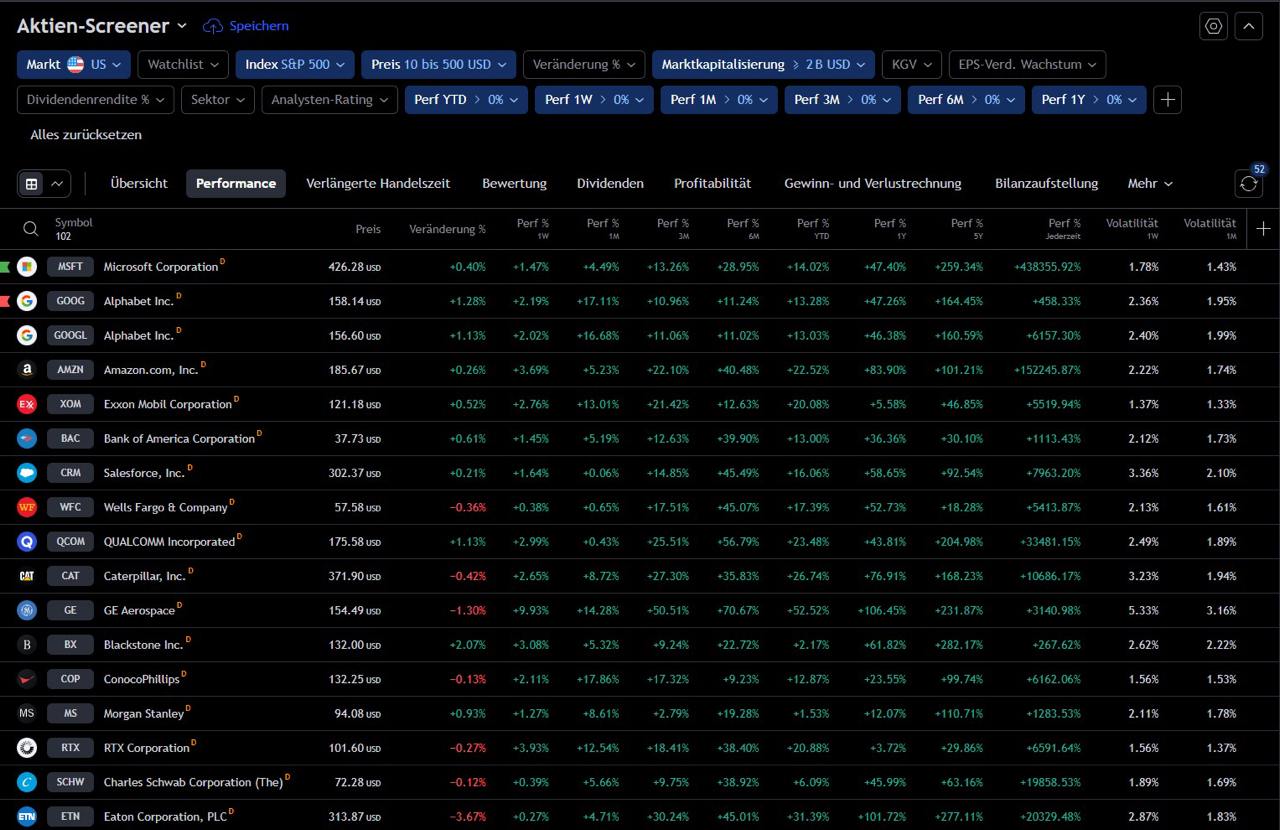Click the AMZN ticker symbol badge

point(70,370)
